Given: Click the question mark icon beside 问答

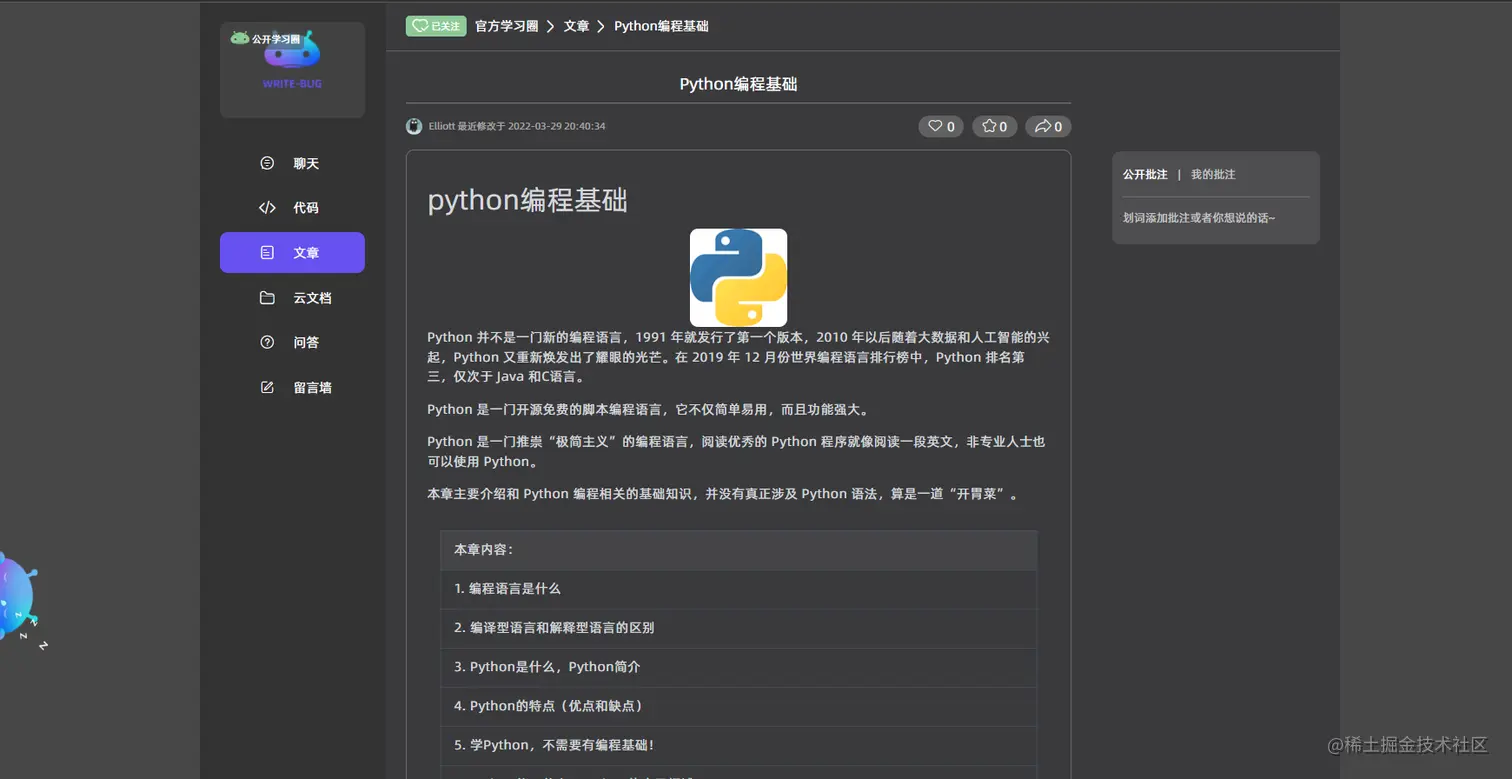Looking at the screenshot, I should point(267,342).
